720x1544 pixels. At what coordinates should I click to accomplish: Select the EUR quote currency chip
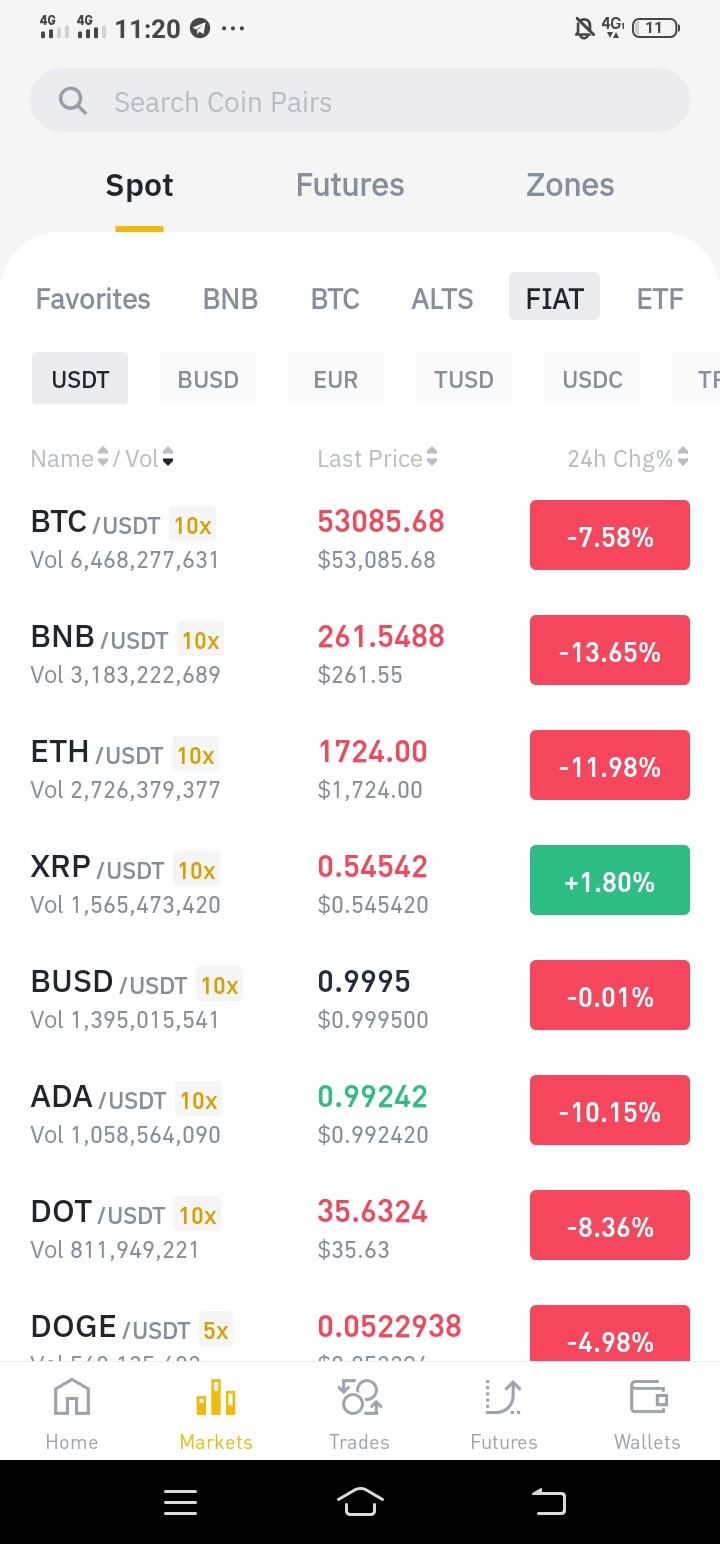pos(336,379)
